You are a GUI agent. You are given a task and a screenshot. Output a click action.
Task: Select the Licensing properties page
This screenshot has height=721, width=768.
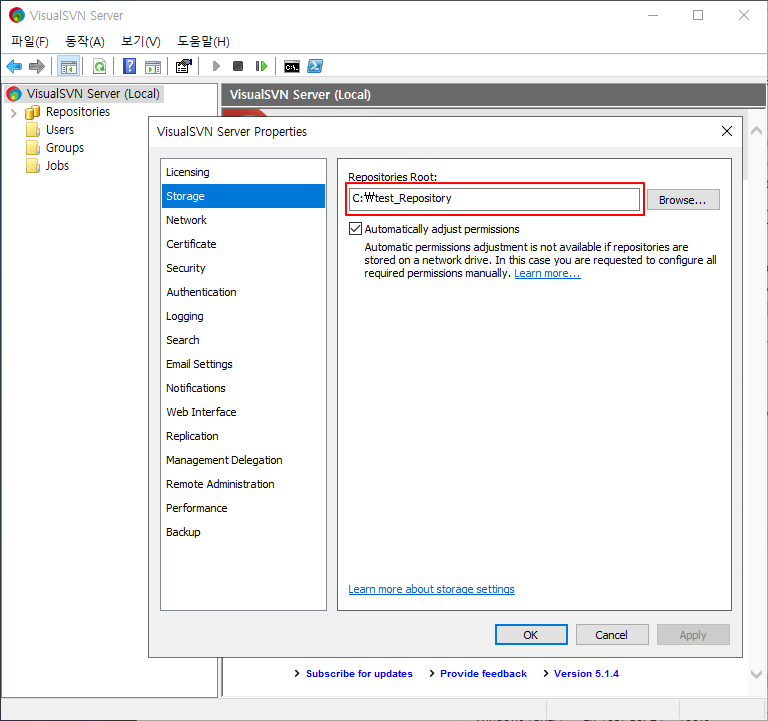(243, 172)
